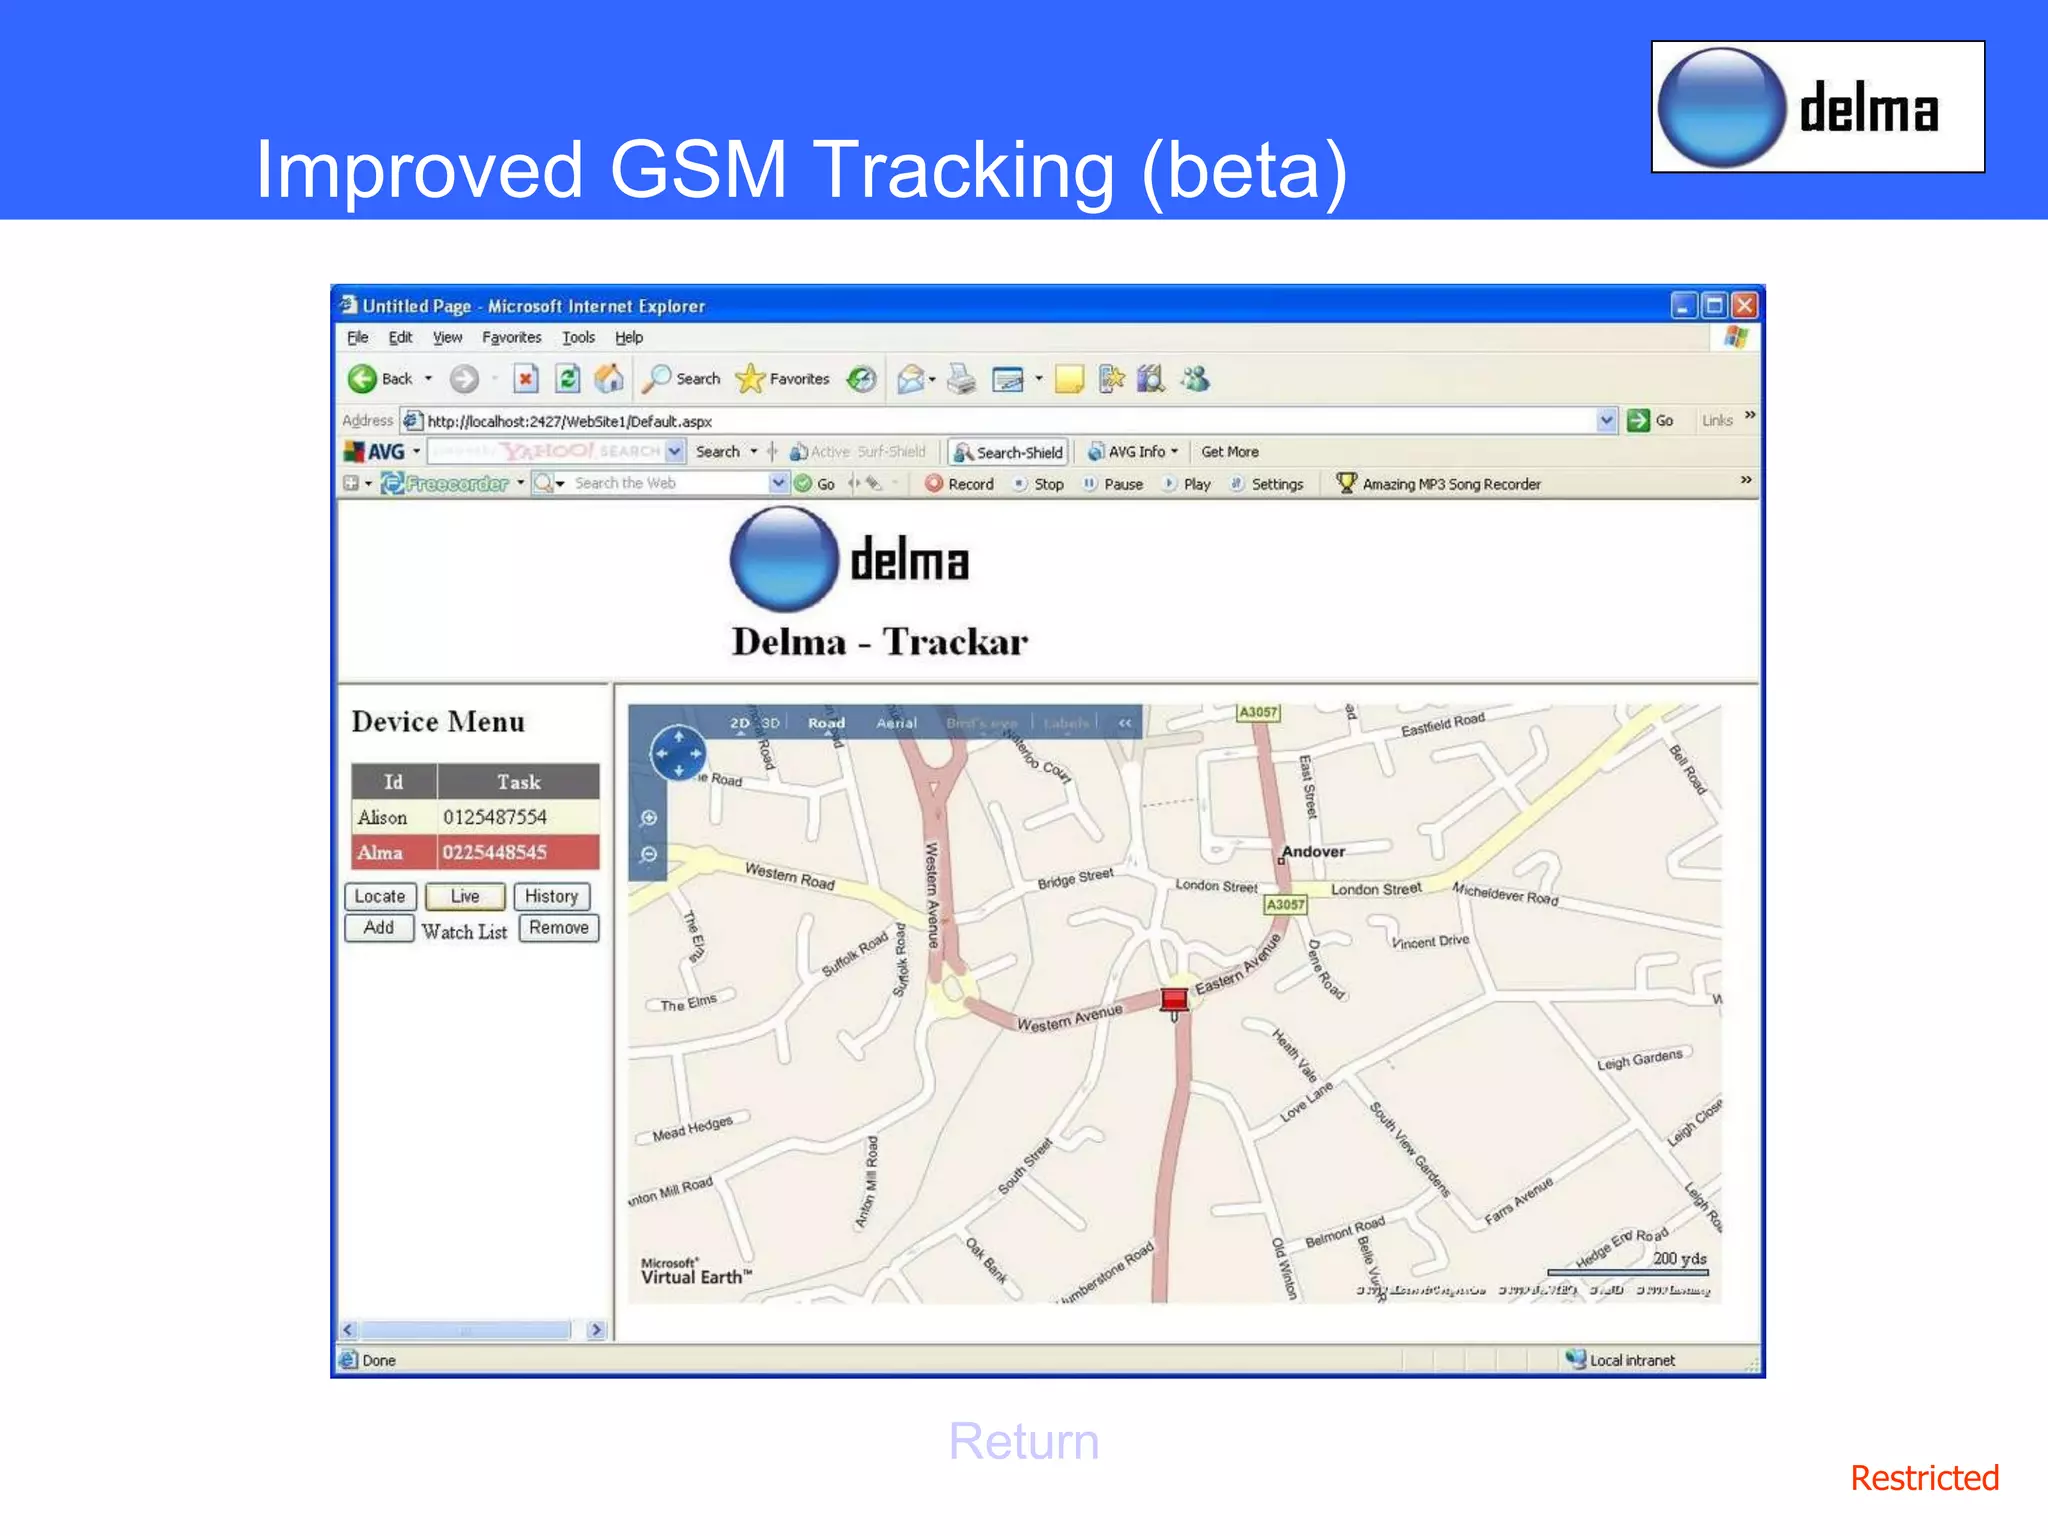The image size is (2048, 1536).
Task: Open the AVG logo dropdown arrow
Action: point(417,452)
